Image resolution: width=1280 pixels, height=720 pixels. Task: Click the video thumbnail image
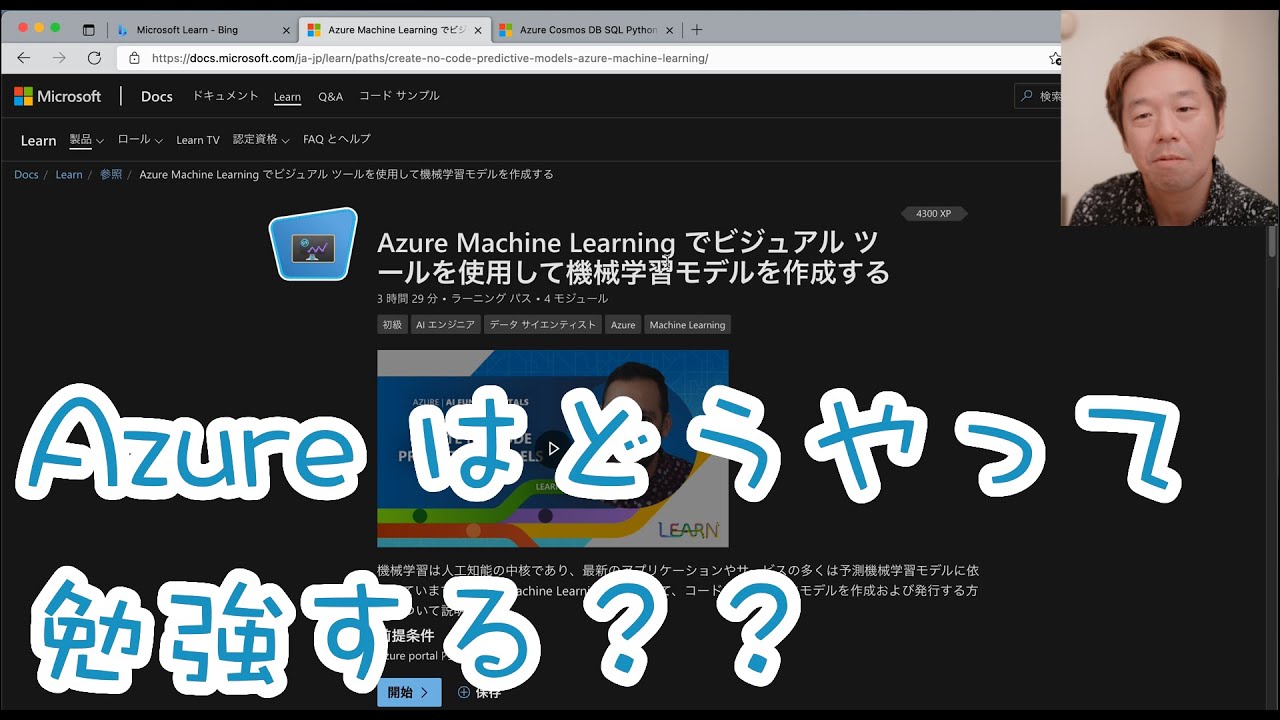click(x=553, y=448)
